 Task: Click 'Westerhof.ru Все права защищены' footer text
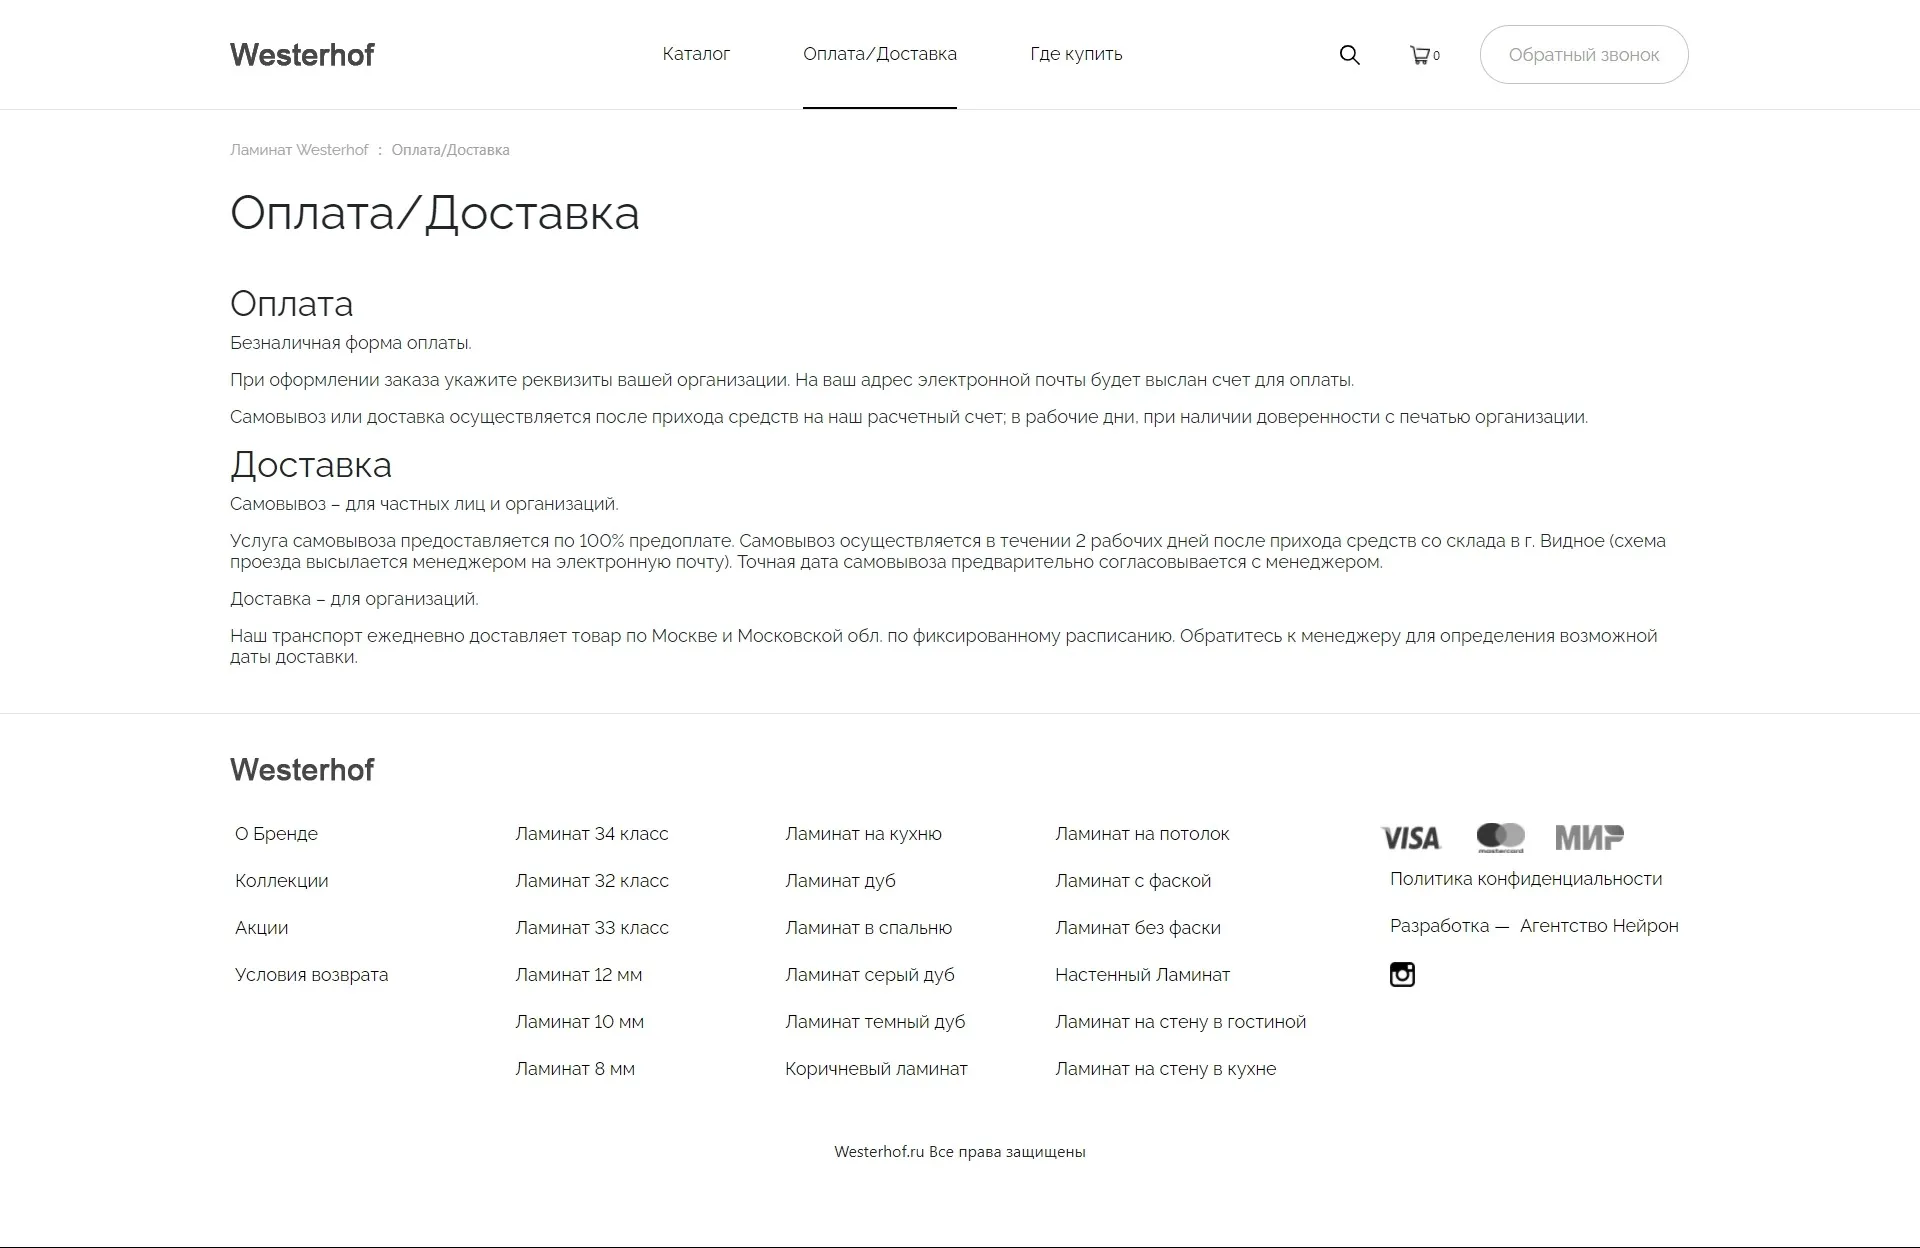(960, 1152)
